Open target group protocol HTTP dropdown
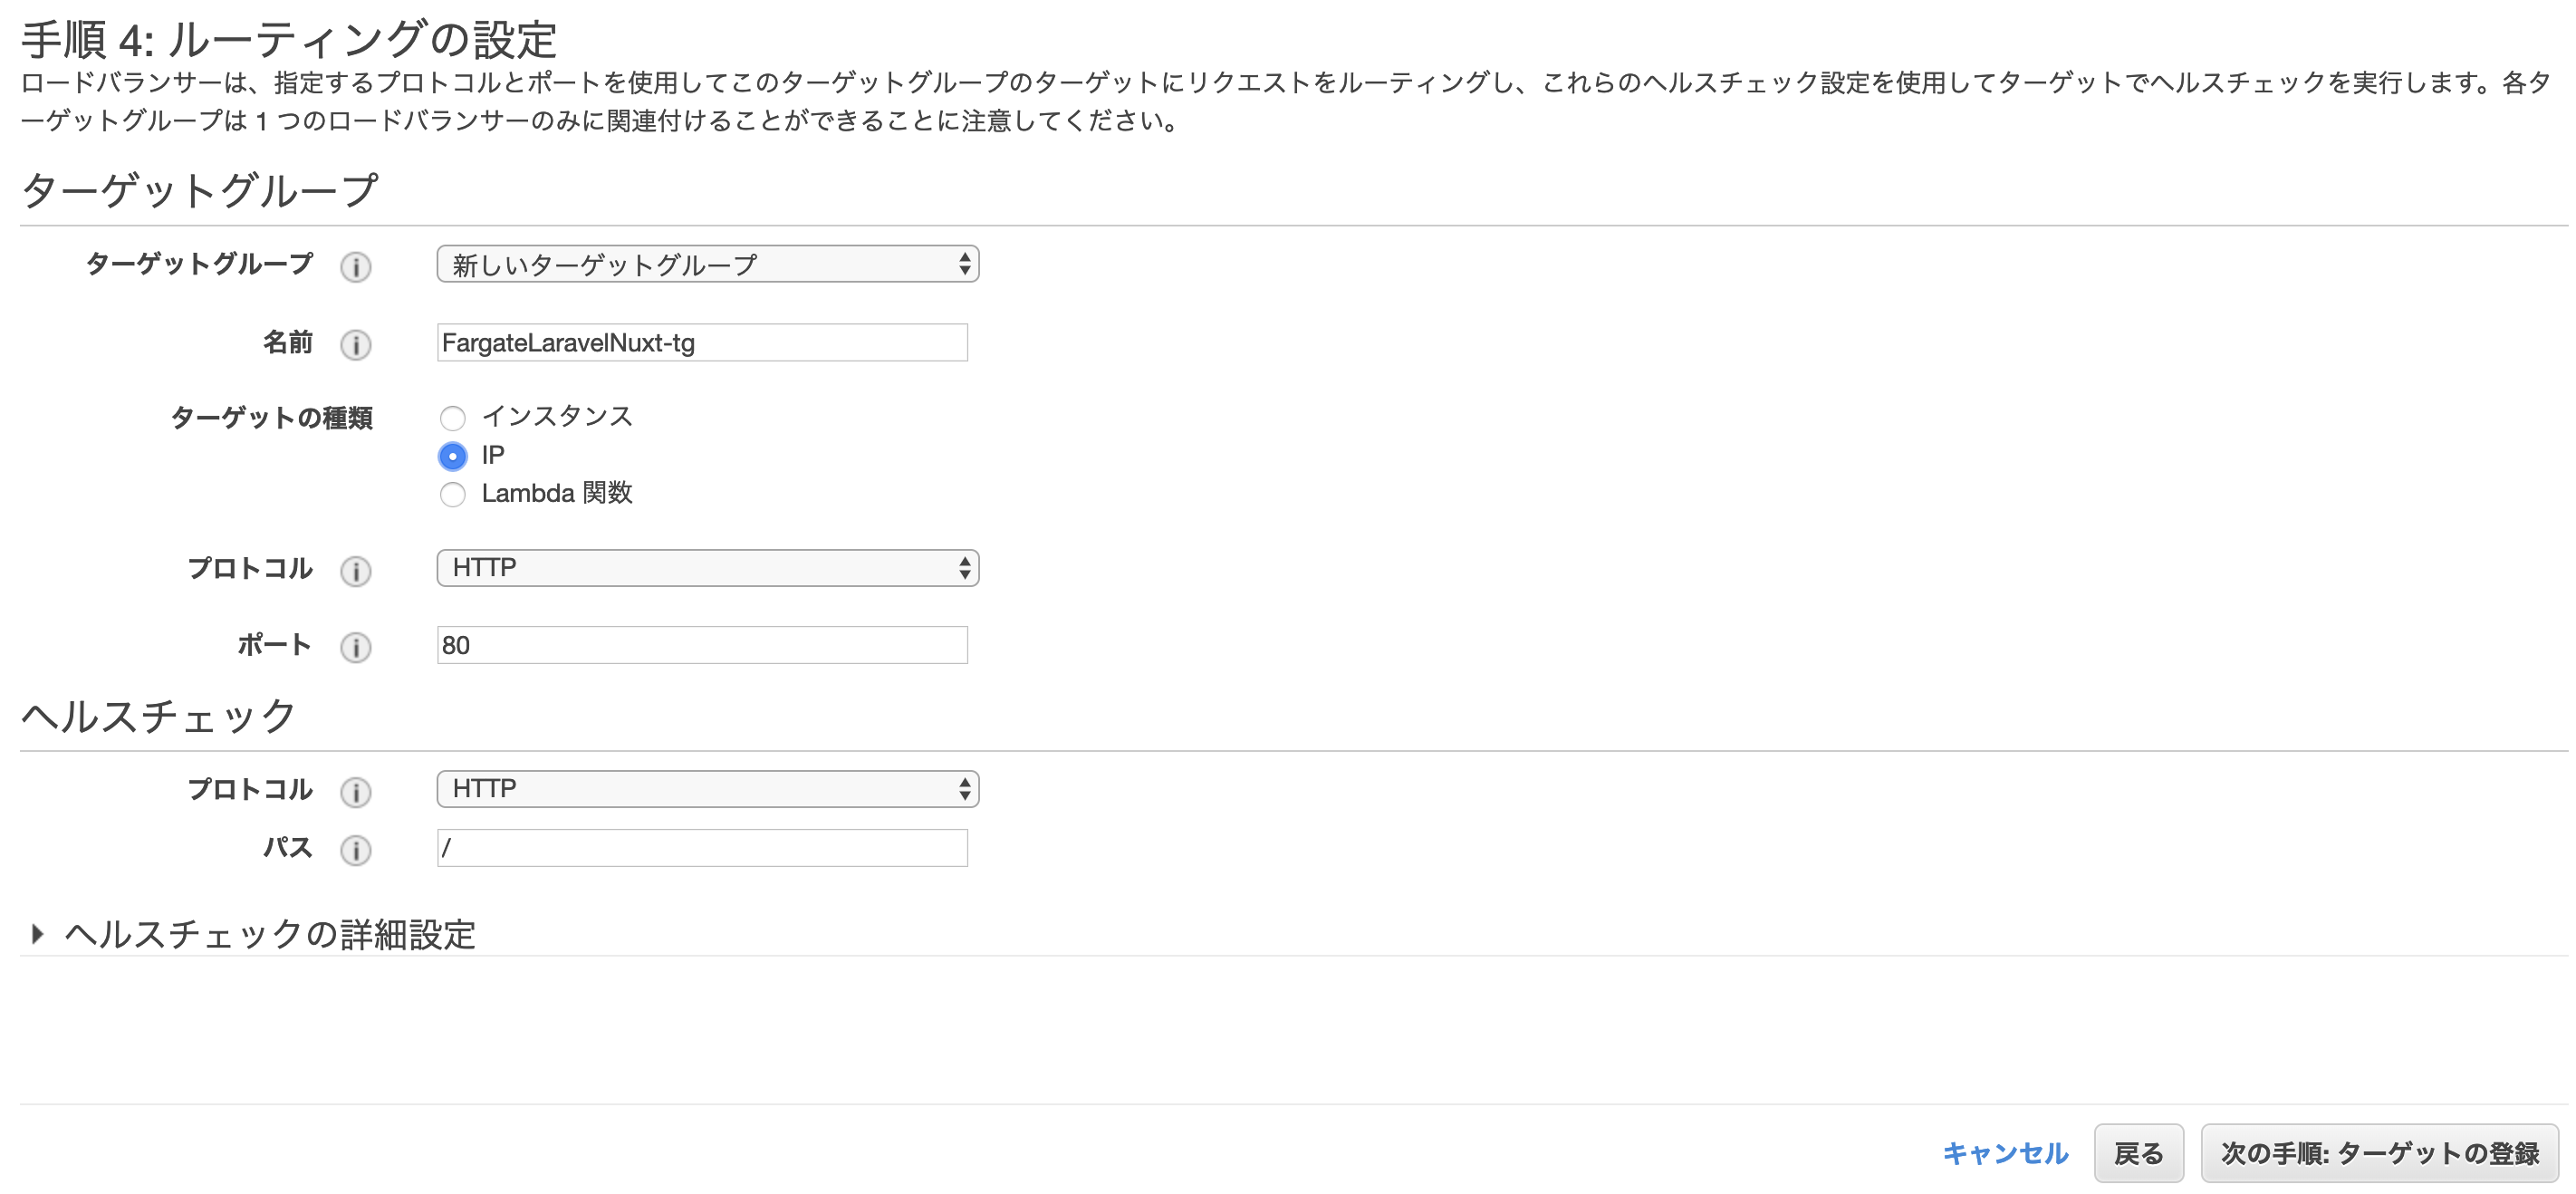 coord(707,568)
